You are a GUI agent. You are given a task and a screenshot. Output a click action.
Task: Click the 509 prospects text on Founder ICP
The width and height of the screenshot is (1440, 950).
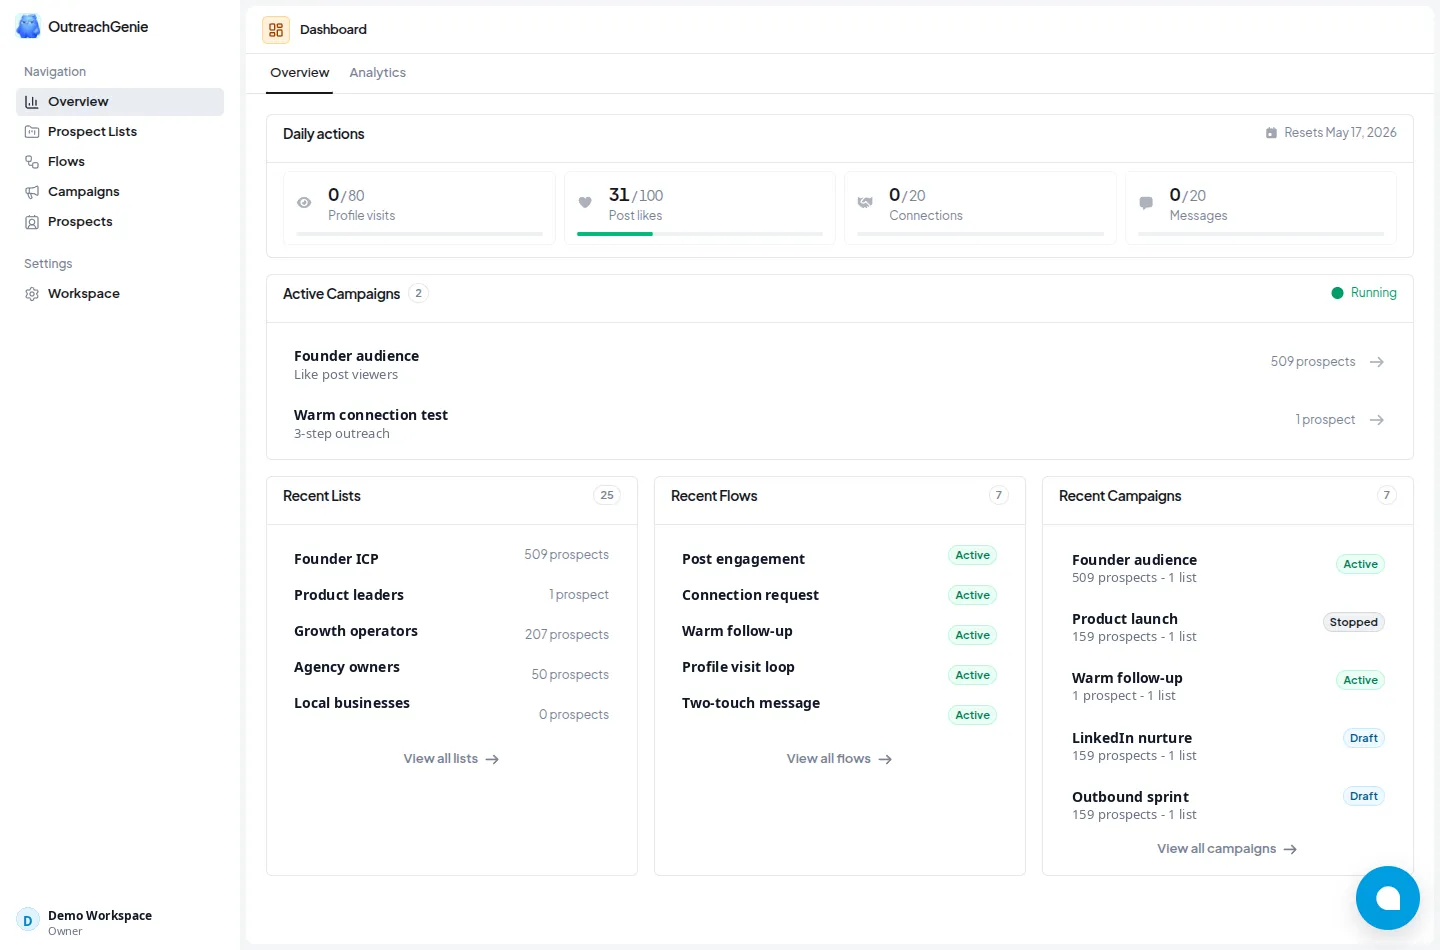point(566,555)
